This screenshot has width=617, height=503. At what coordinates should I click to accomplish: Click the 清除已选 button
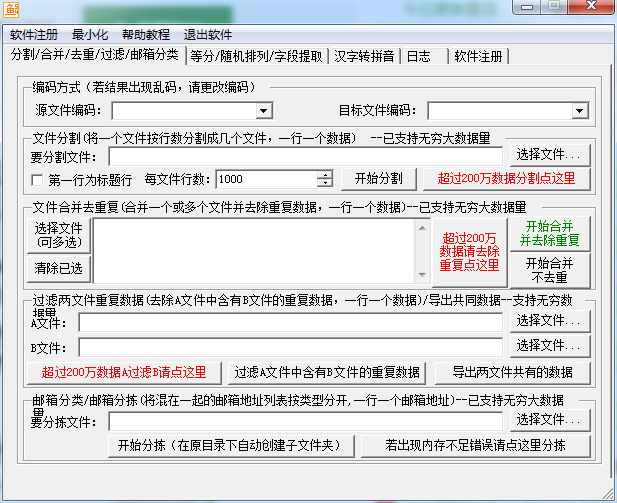59,268
